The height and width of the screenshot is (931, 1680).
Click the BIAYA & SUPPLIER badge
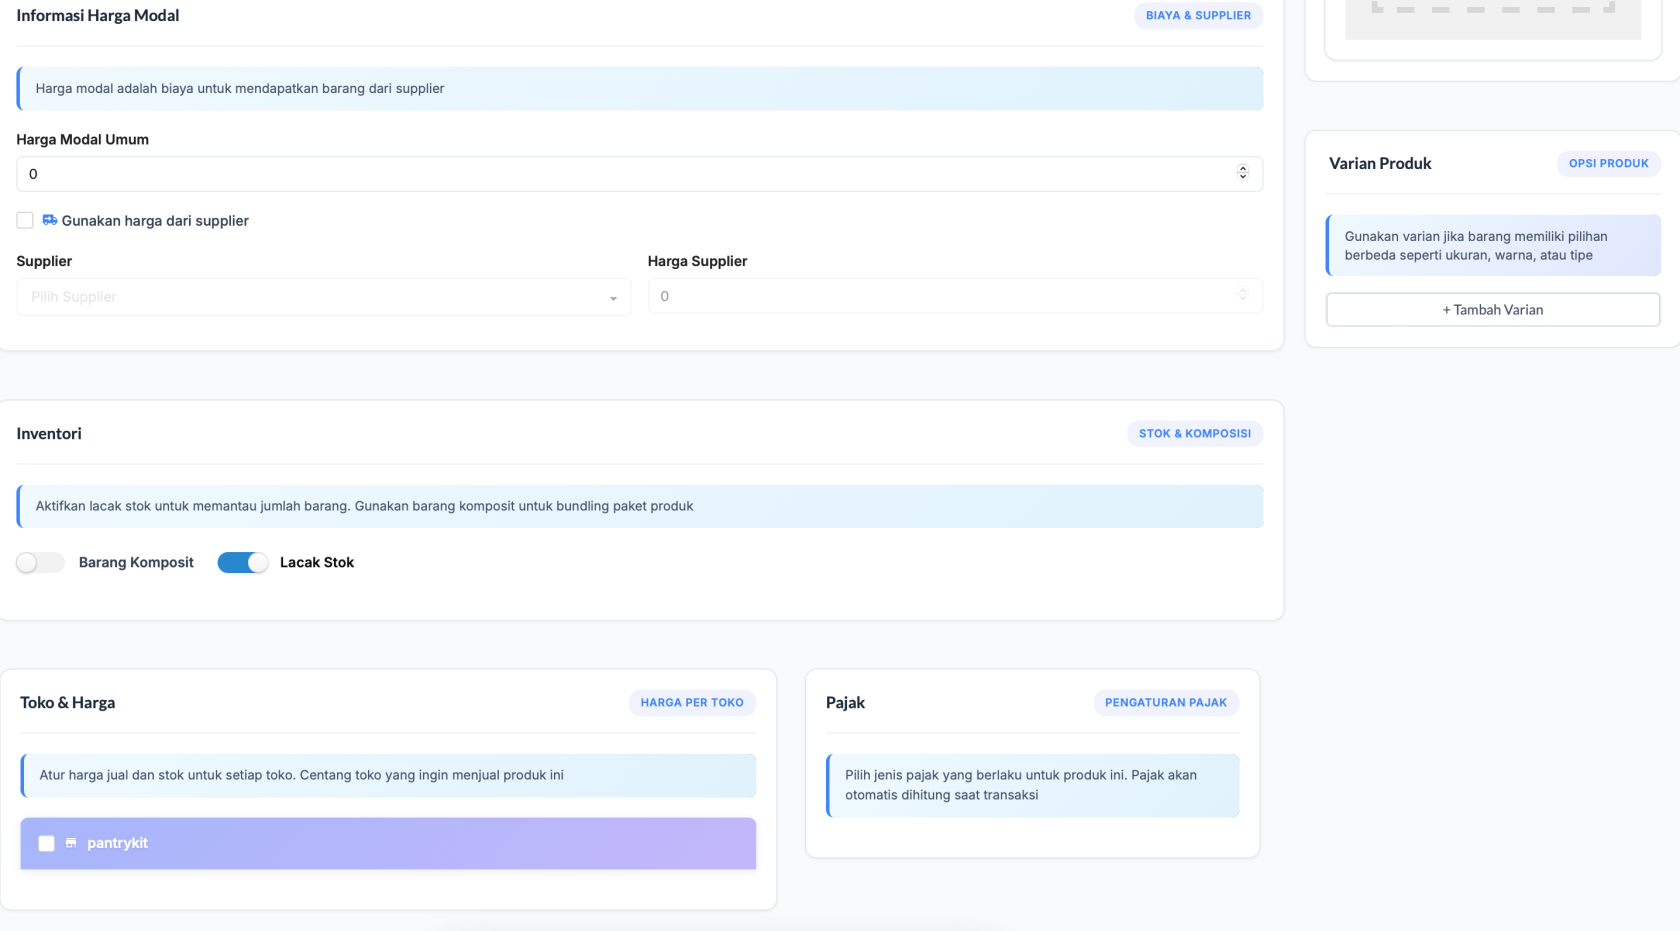tap(1198, 16)
